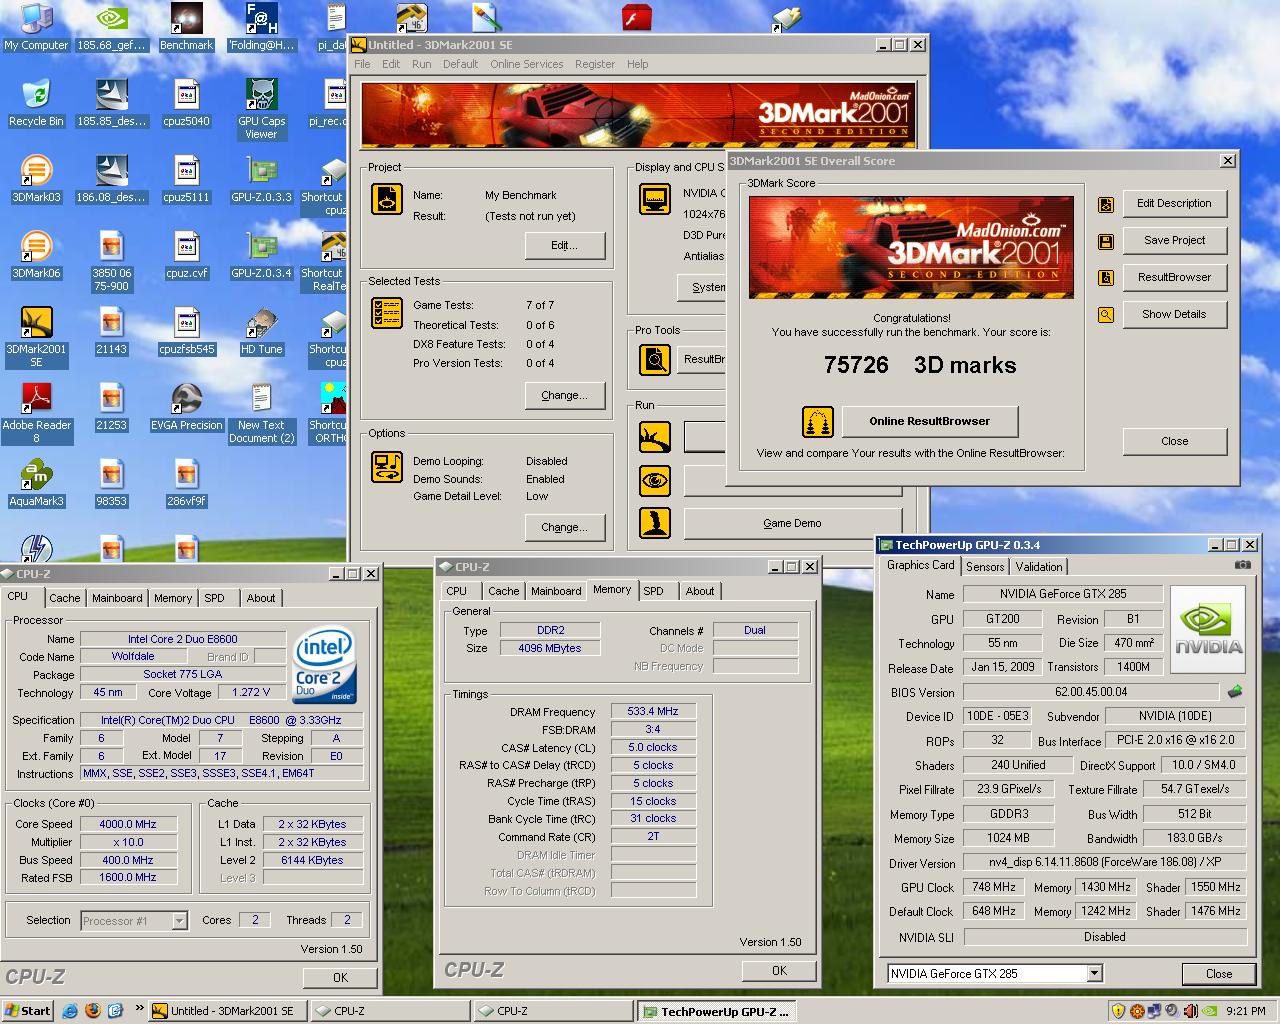Open My Computer desktop icon
The image size is (1280, 1024).
pos(36,27)
